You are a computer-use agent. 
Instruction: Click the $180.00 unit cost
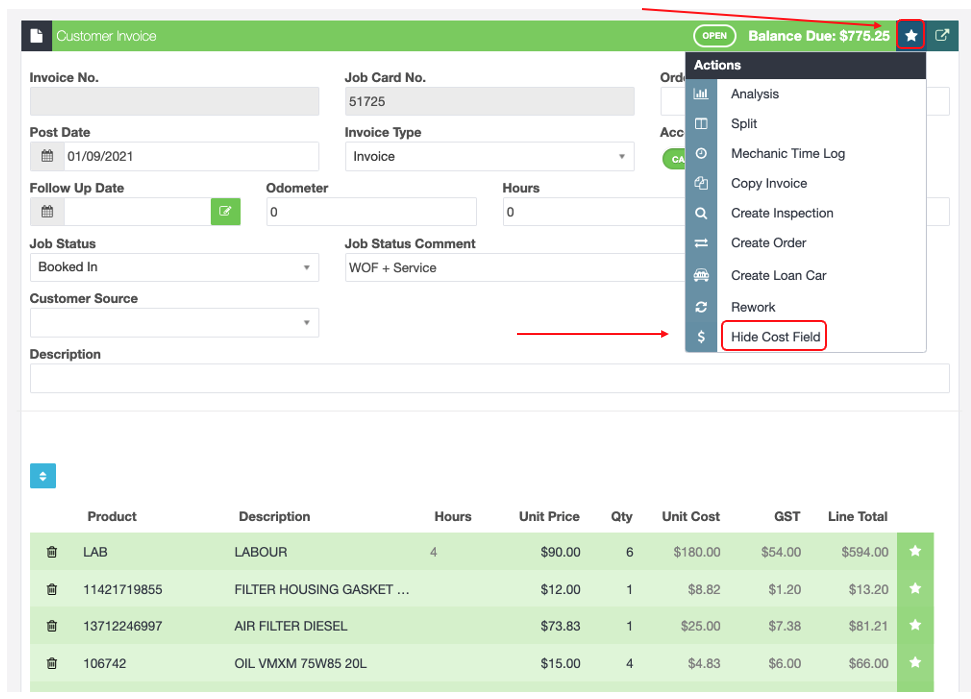[x=697, y=552]
